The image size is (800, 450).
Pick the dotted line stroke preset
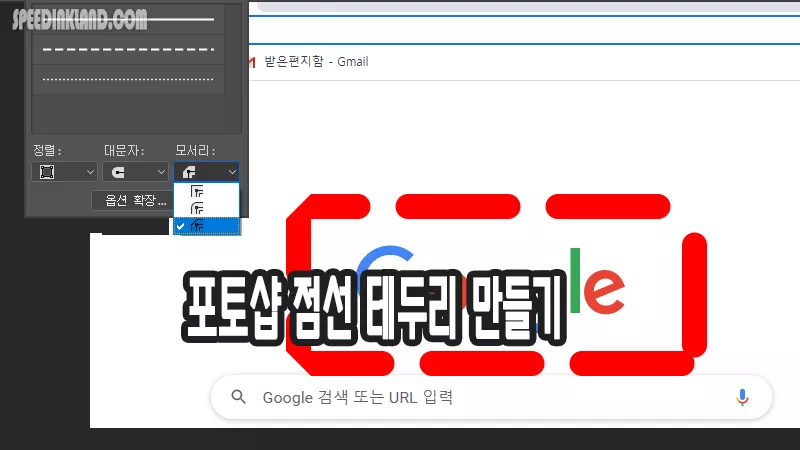[x=127, y=79]
